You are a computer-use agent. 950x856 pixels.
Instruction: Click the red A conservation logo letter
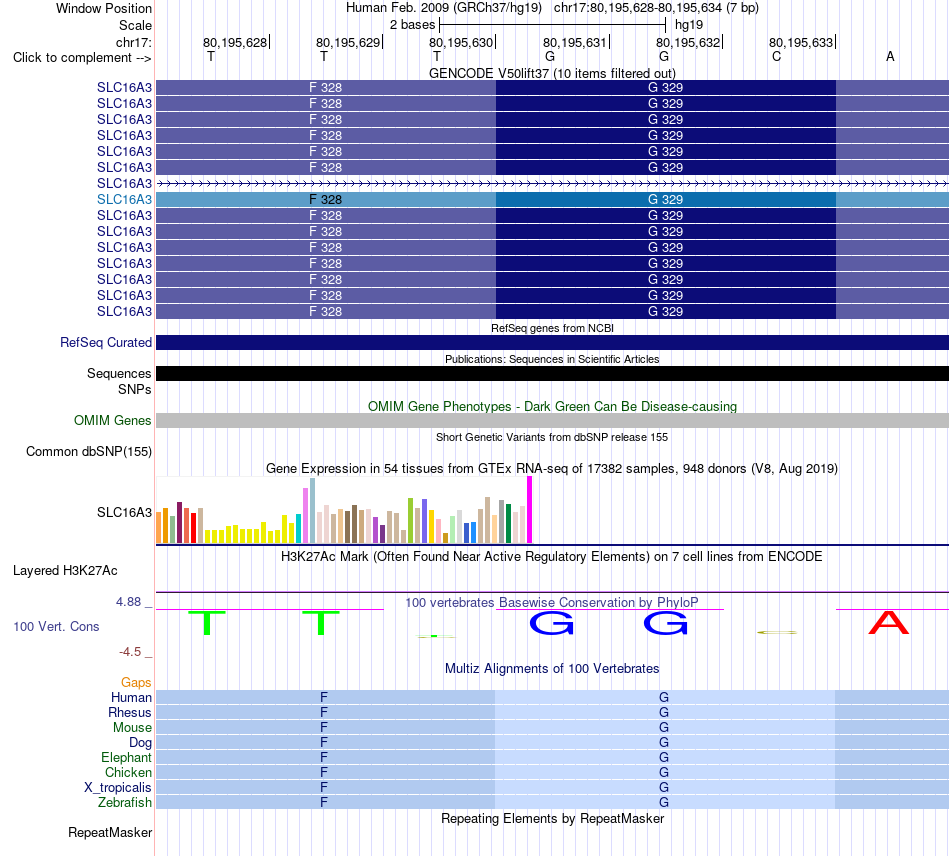889,622
